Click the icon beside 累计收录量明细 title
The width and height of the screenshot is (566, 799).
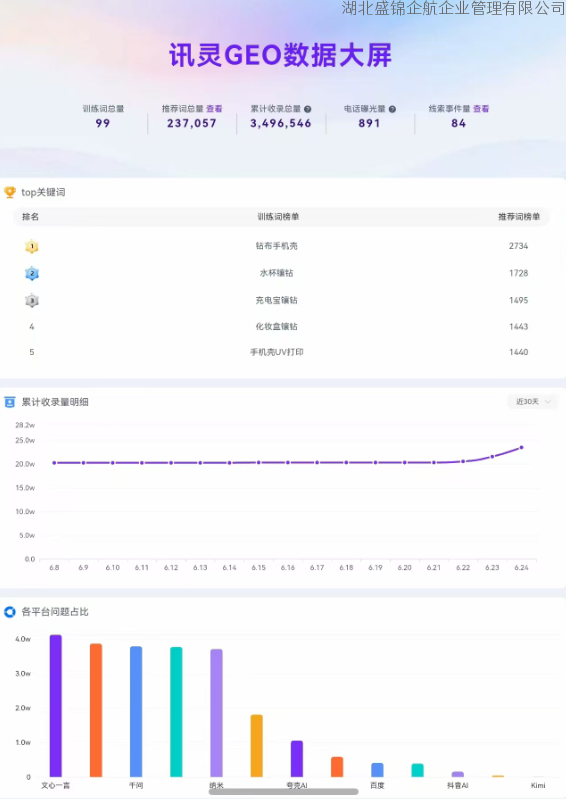tap(10, 402)
